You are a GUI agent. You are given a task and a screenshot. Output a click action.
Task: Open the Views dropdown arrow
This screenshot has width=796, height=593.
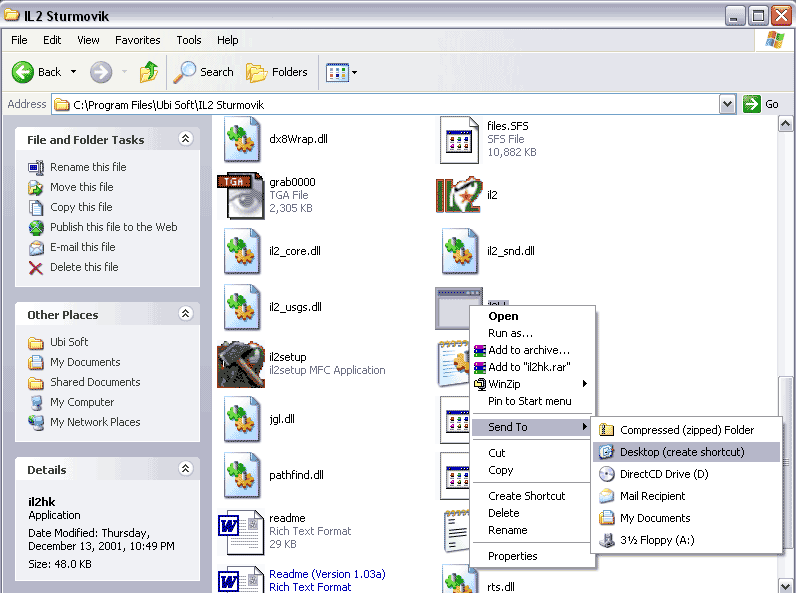click(x=354, y=73)
